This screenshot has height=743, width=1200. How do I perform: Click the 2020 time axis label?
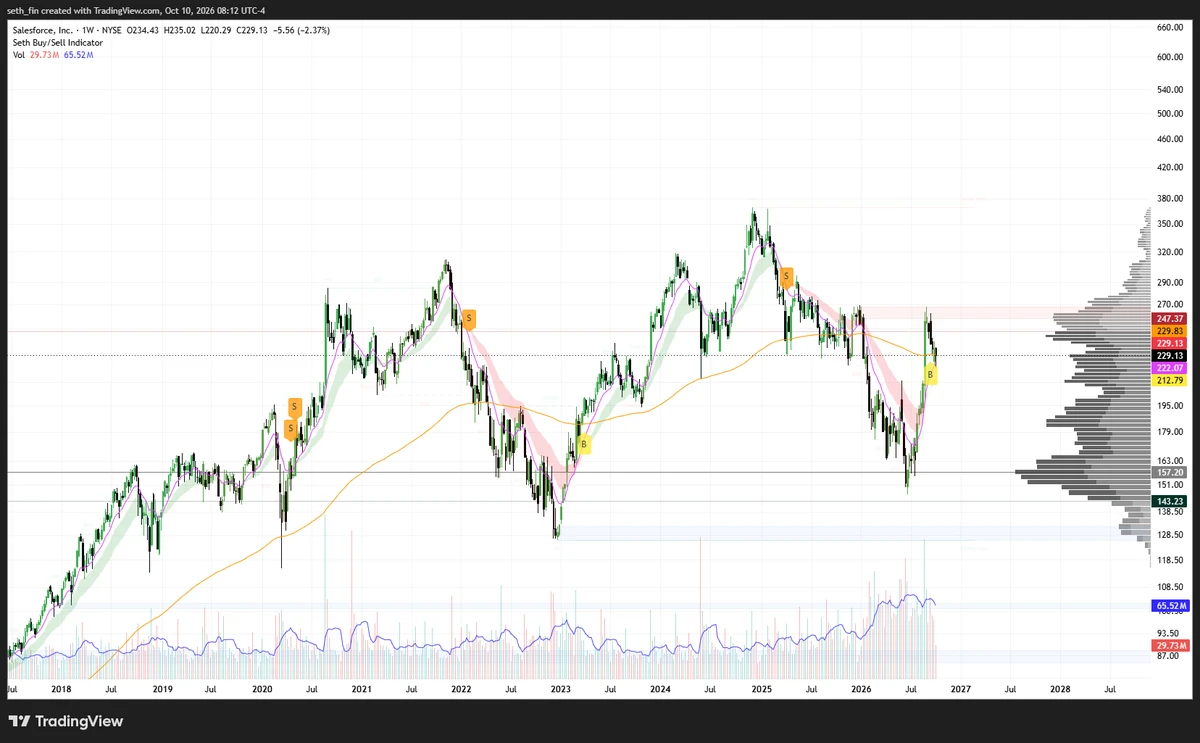pyautogui.click(x=261, y=689)
